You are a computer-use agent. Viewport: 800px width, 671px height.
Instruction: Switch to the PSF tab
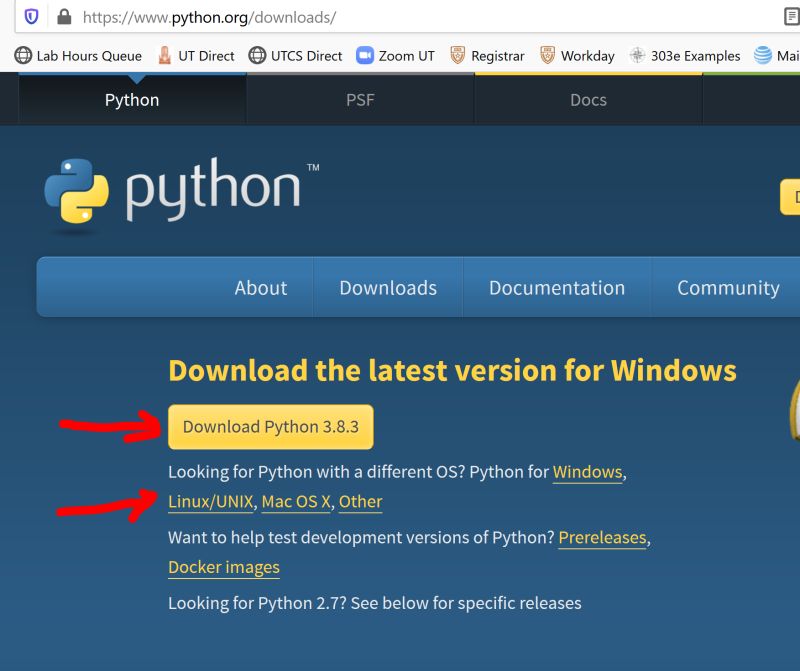pyautogui.click(x=360, y=100)
